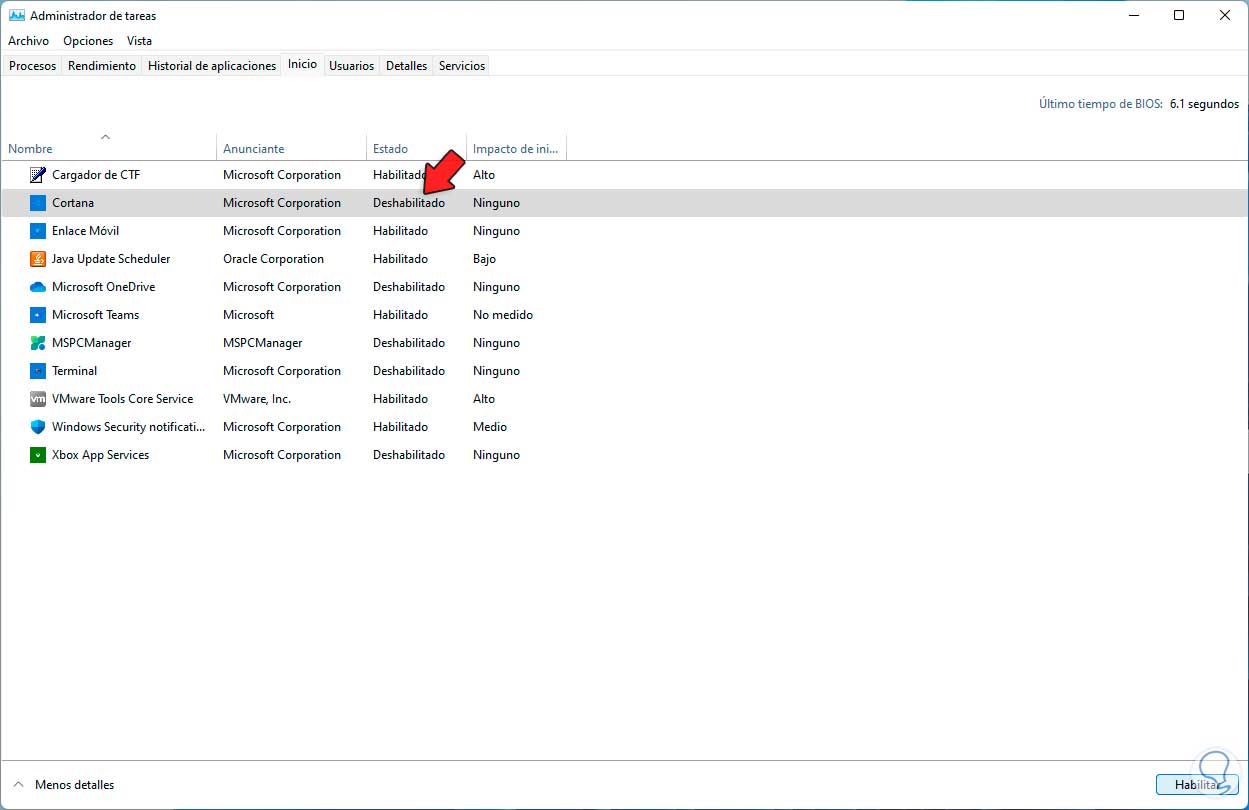Click Medio impact in Windows Security row

[x=490, y=427]
